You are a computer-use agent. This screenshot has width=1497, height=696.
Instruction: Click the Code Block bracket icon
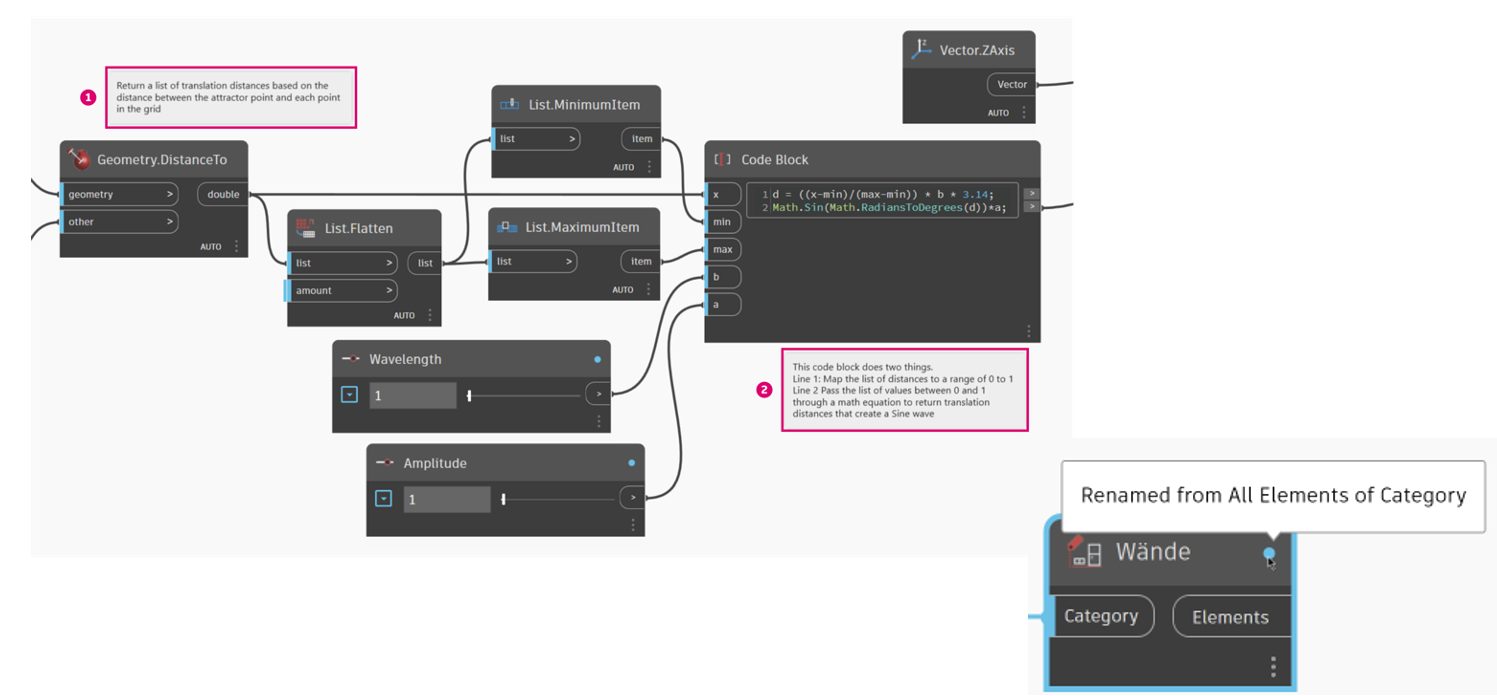click(x=722, y=159)
